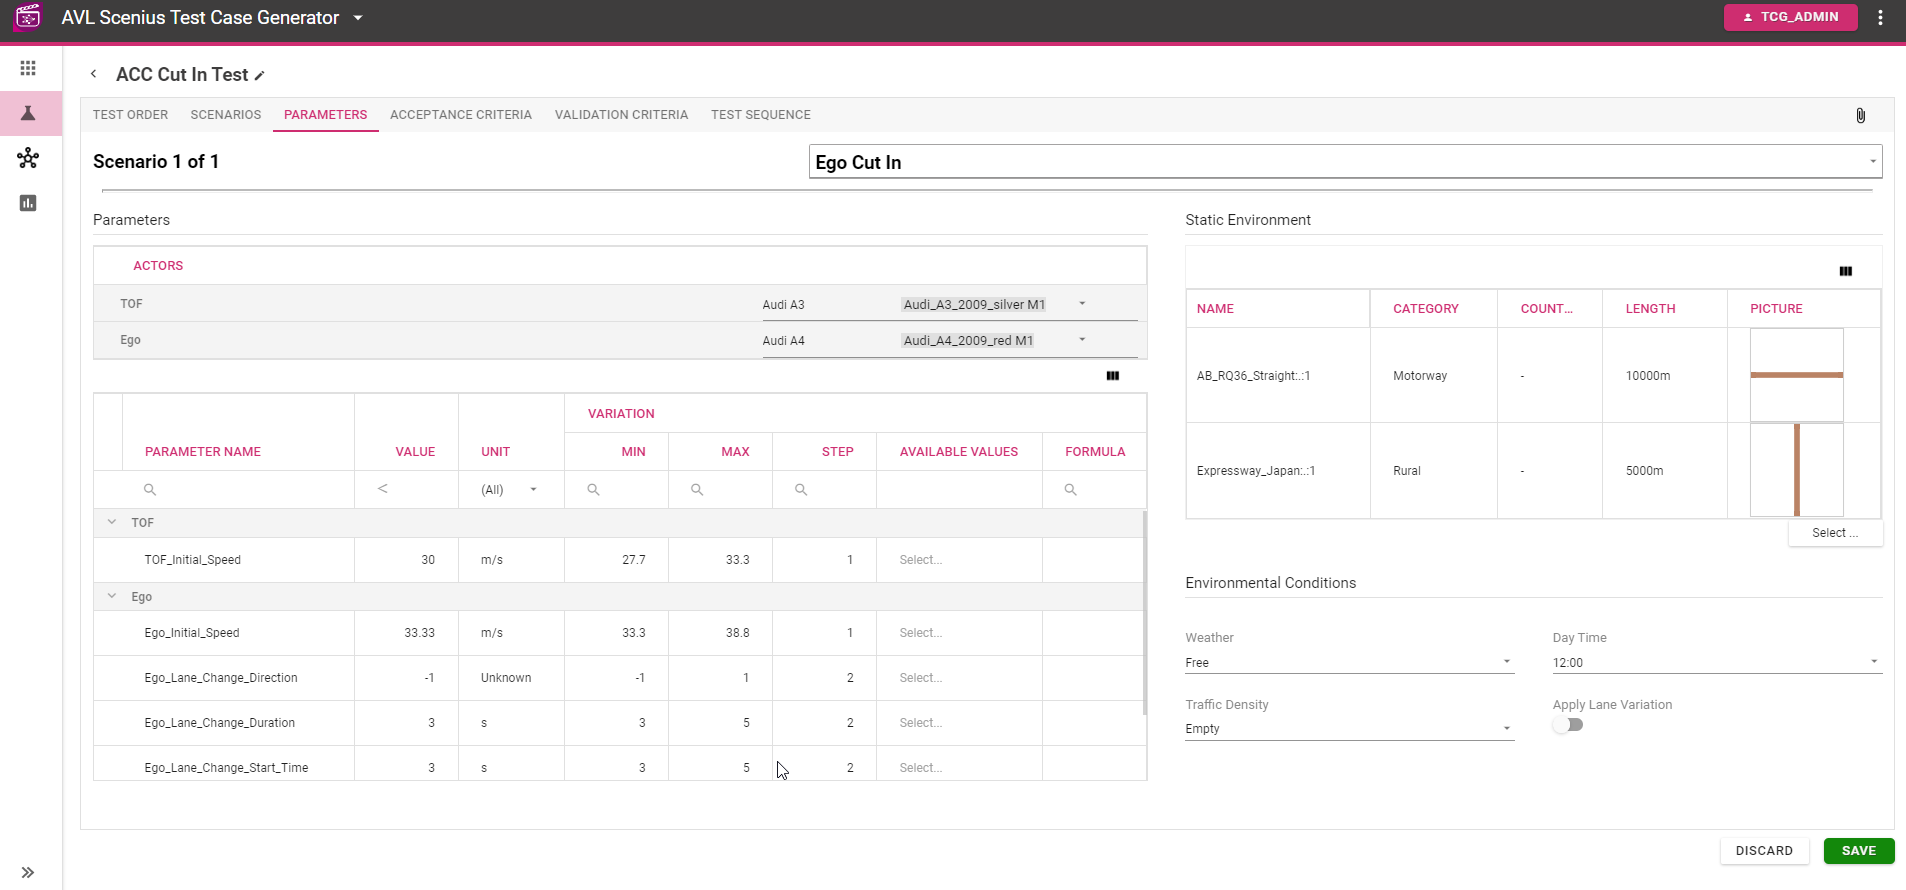Open the apps grid sidebar icon

[x=28, y=68]
